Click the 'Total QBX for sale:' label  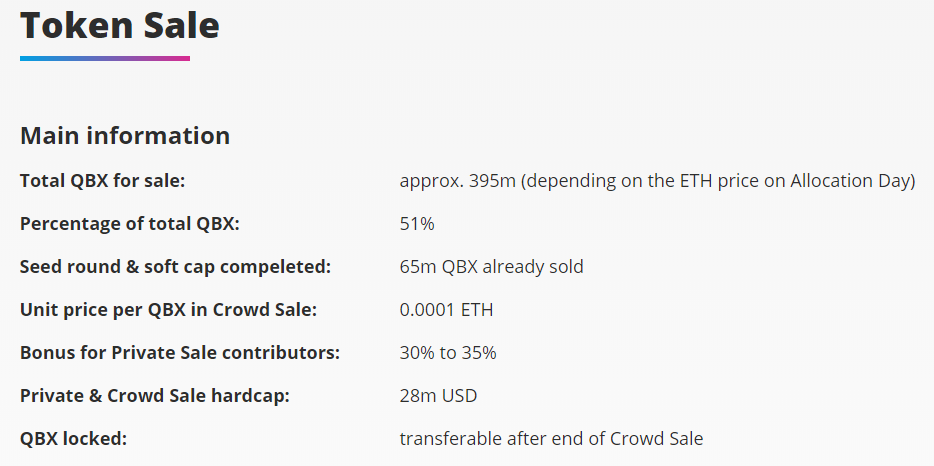(x=103, y=181)
